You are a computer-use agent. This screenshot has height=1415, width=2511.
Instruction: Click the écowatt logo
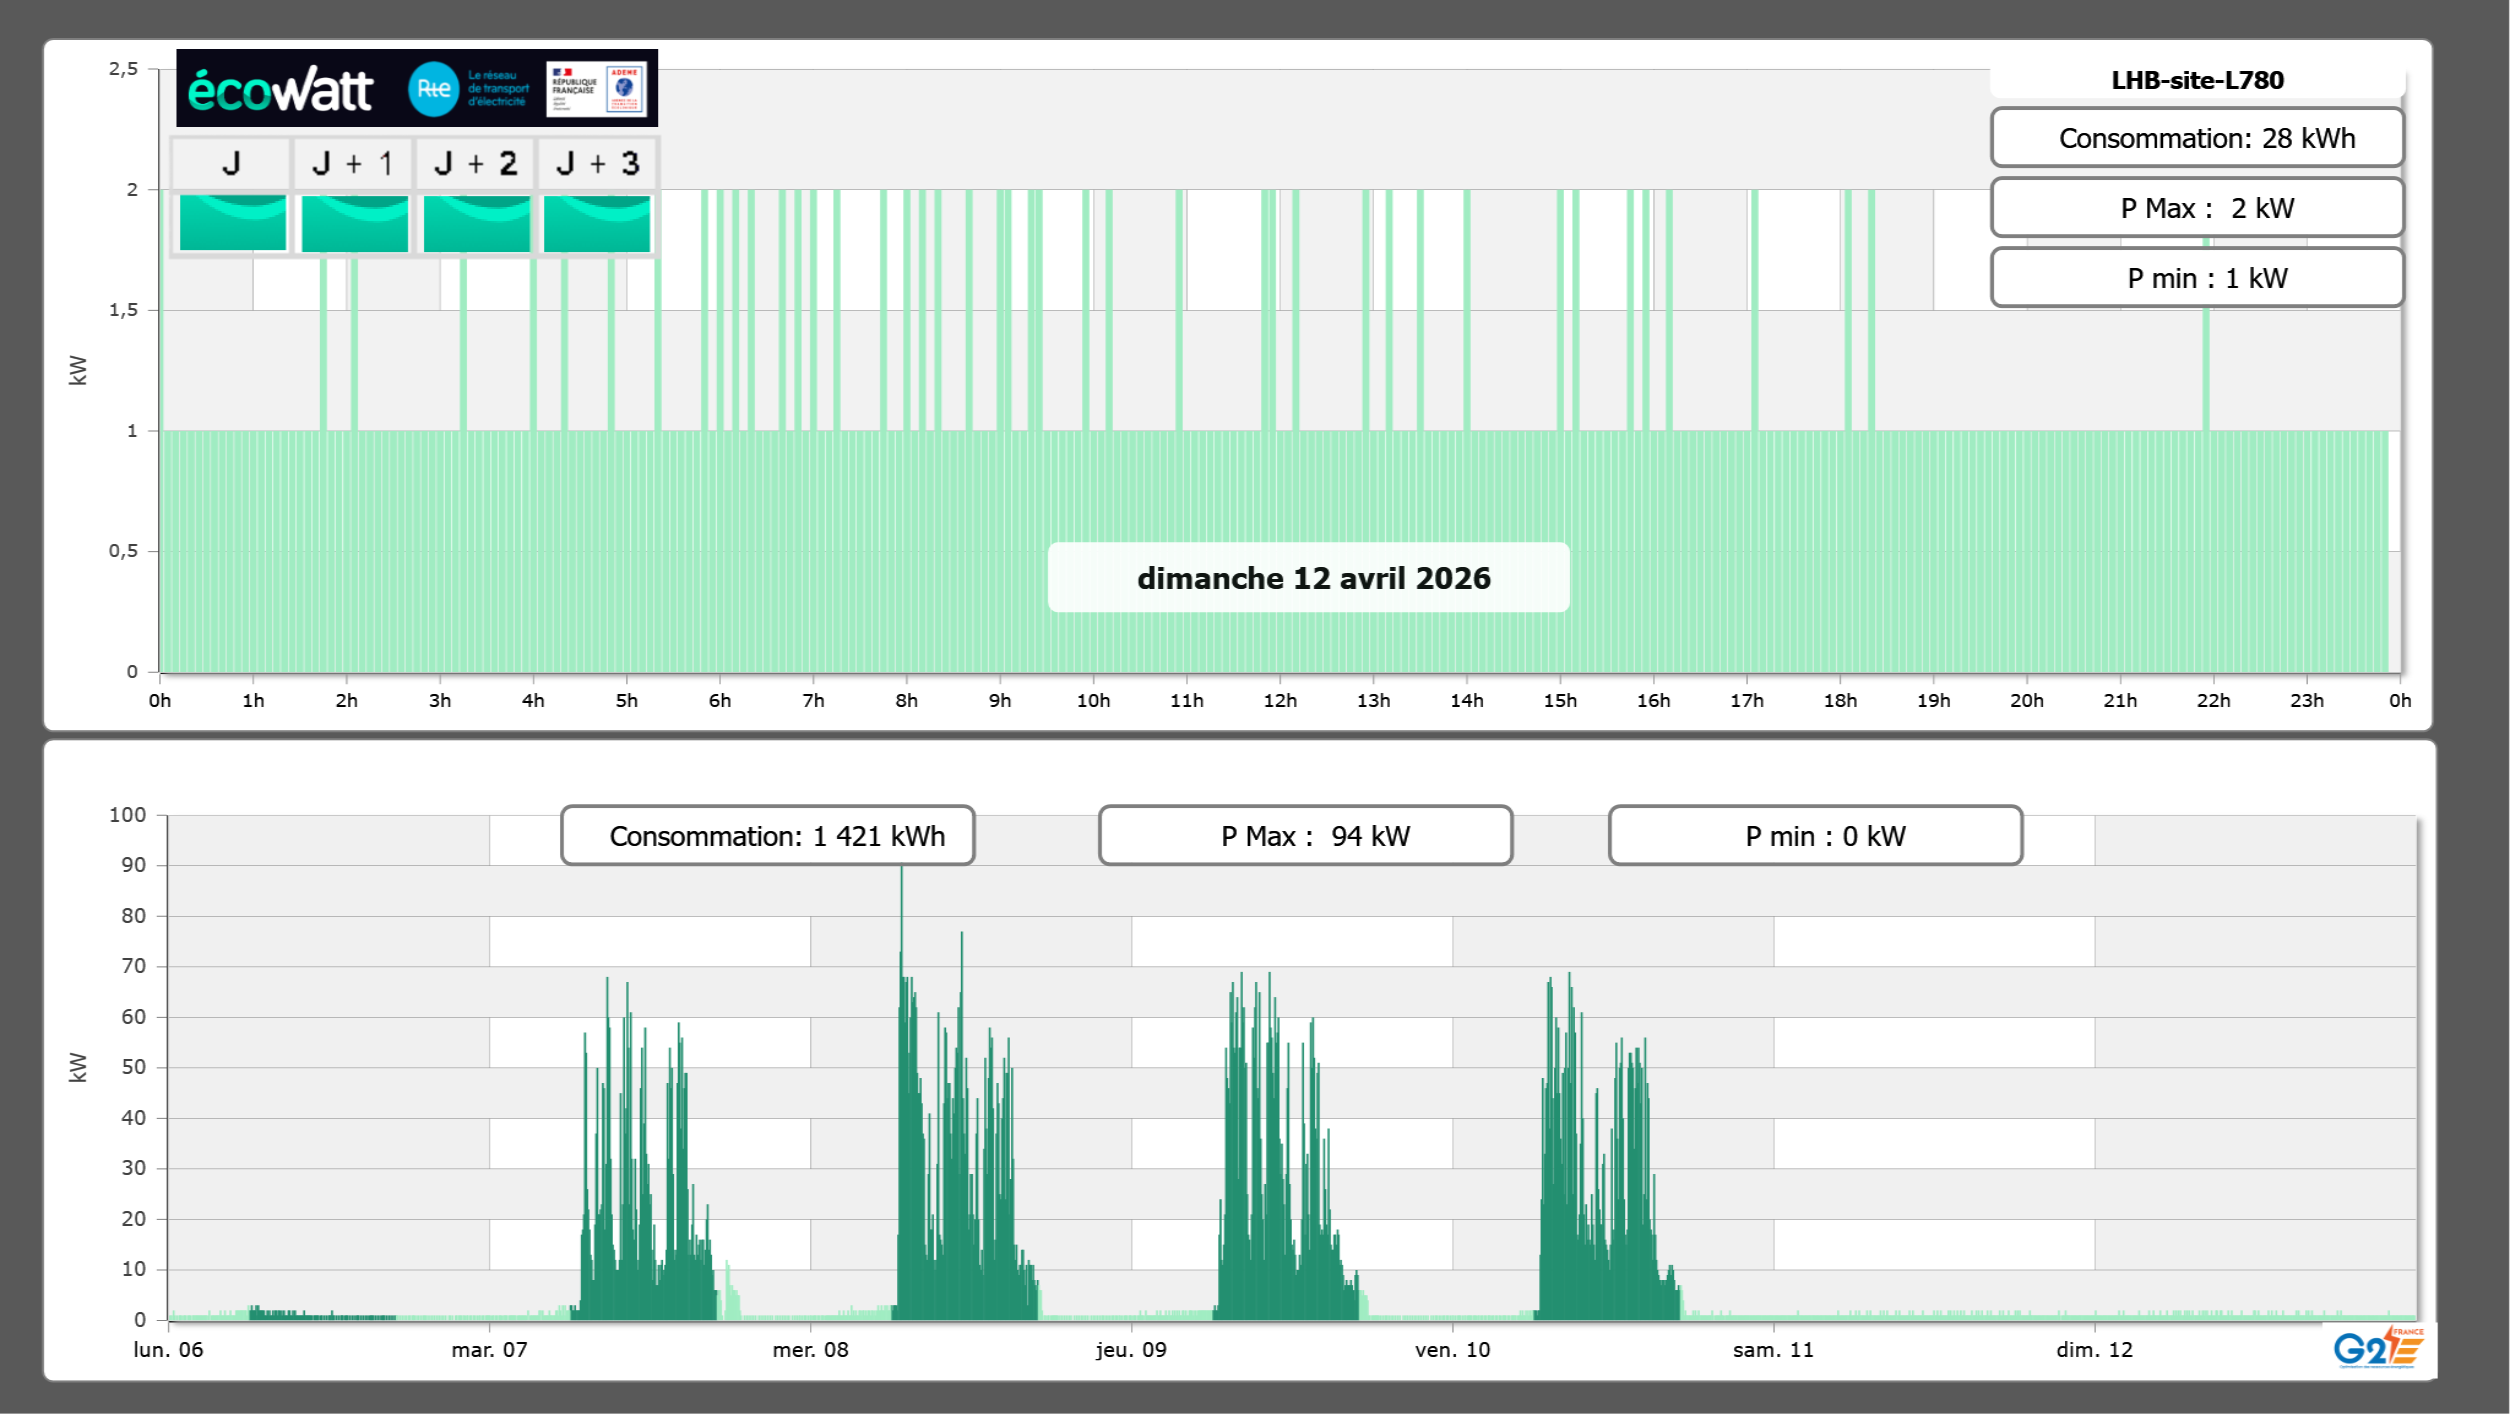tap(280, 90)
